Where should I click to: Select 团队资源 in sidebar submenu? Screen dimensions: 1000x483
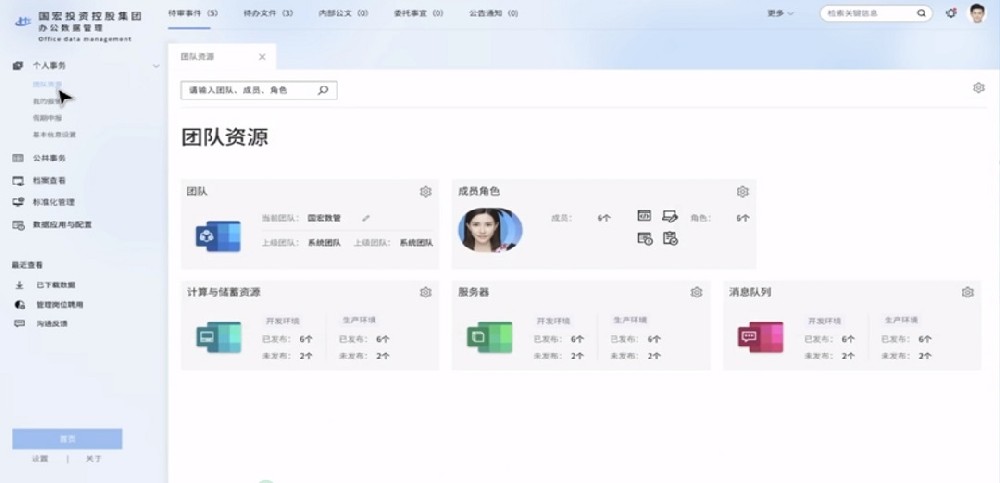pos(47,84)
